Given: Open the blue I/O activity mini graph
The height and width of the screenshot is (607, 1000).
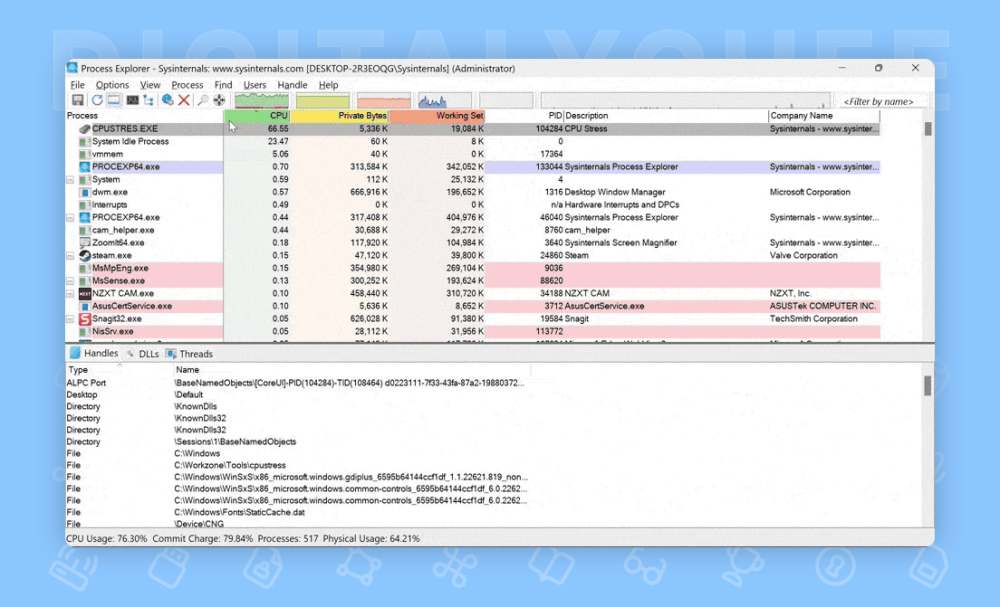Looking at the screenshot, I should click(x=445, y=100).
